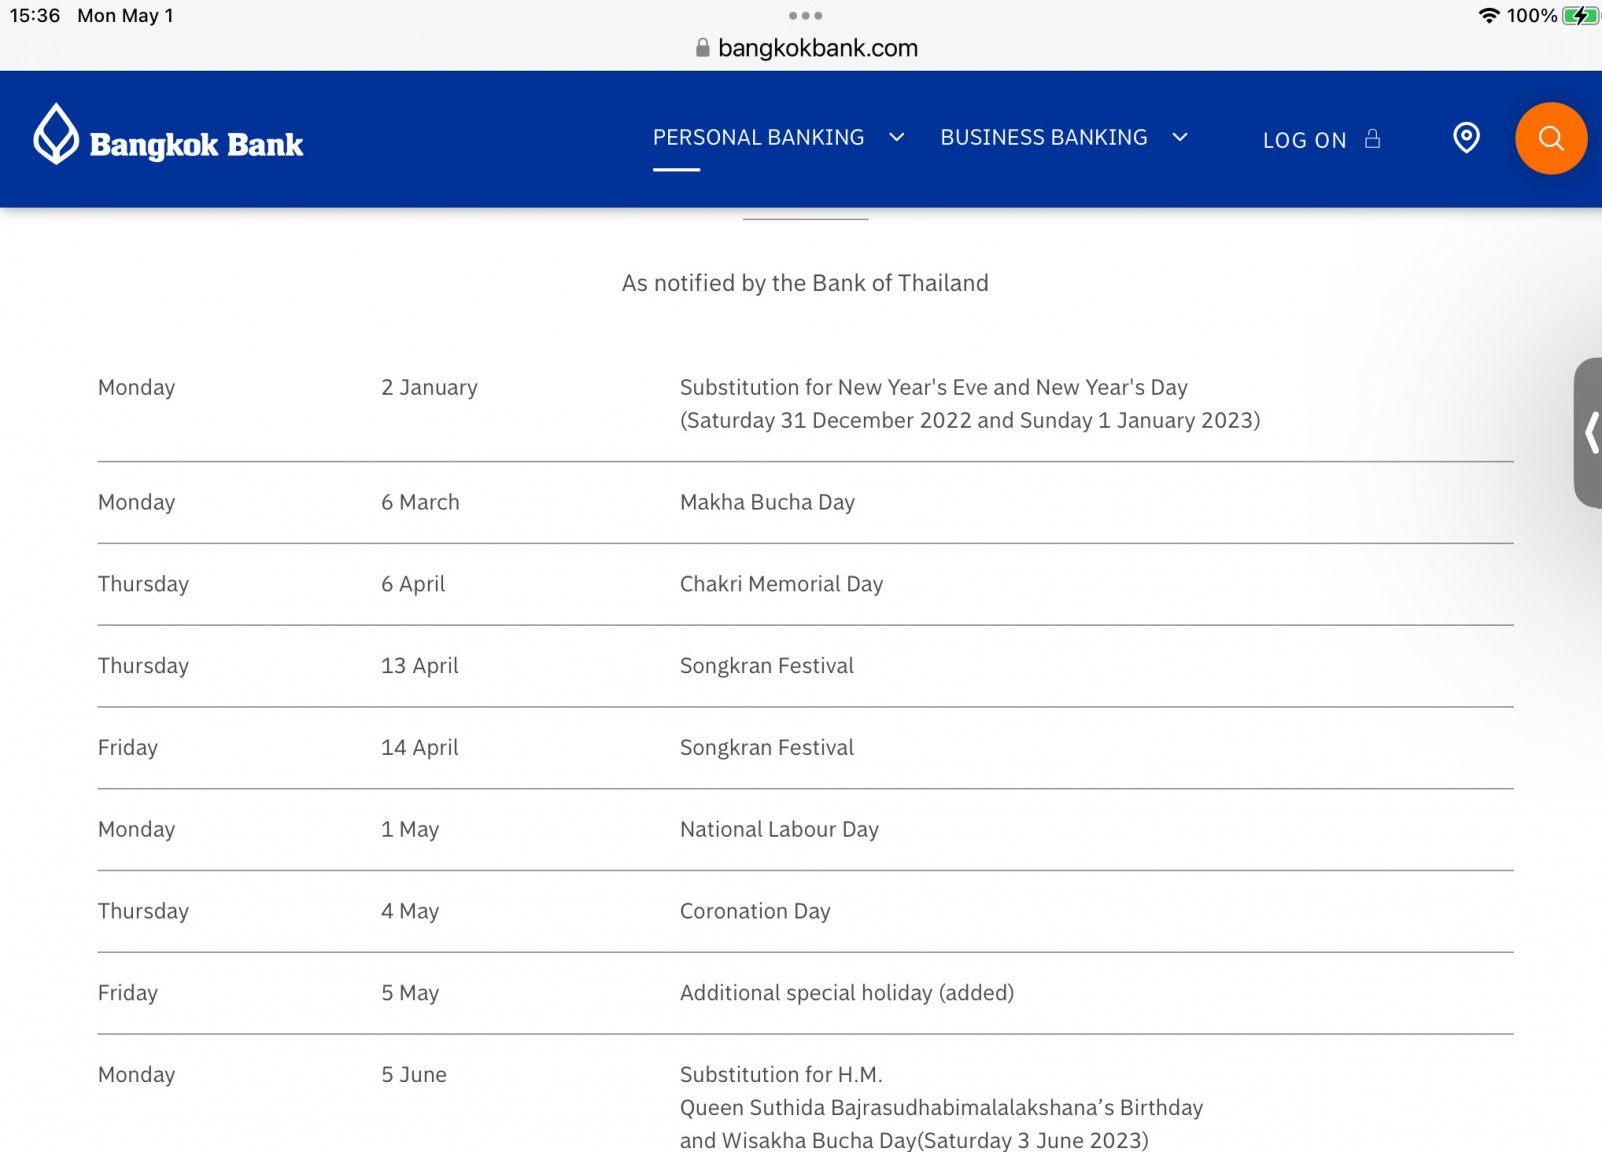Click the Log On padlock icon
The width and height of the screenshot is (1602, 1152).
(1372, 139)
